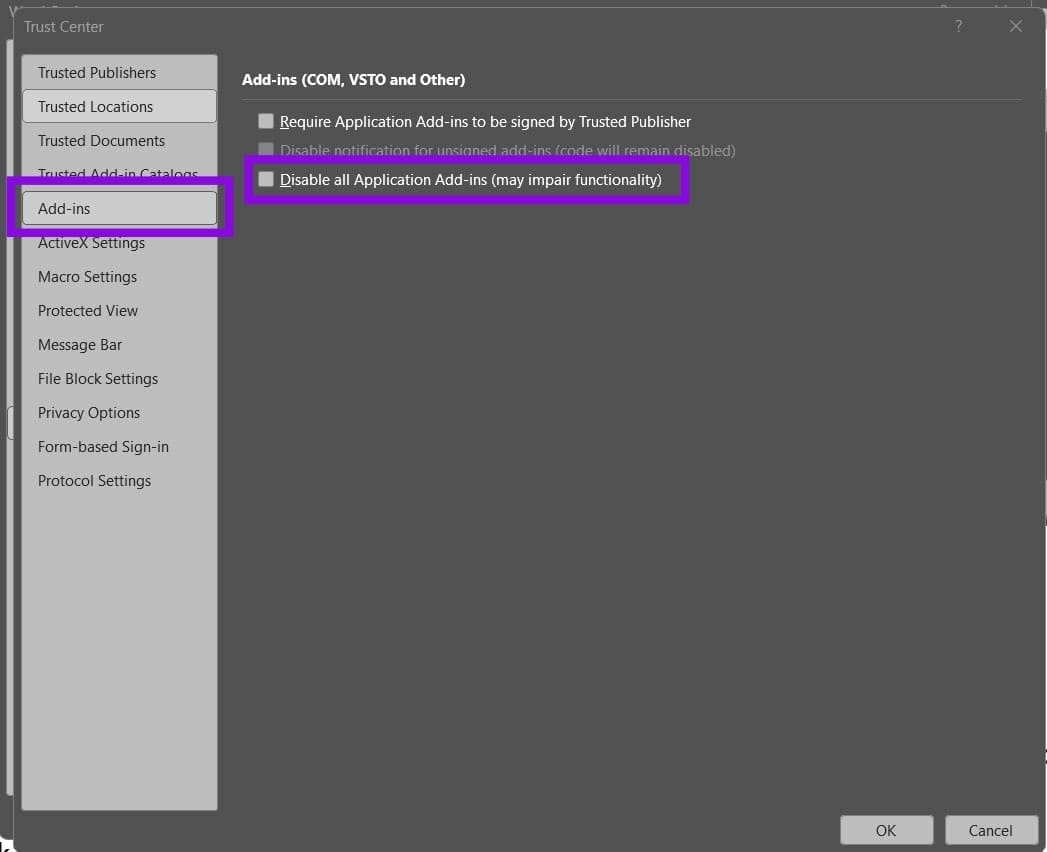Open the Trusted Publishers section
The width and height of the screenshot is (1047, 852).
tap(119, 73)
